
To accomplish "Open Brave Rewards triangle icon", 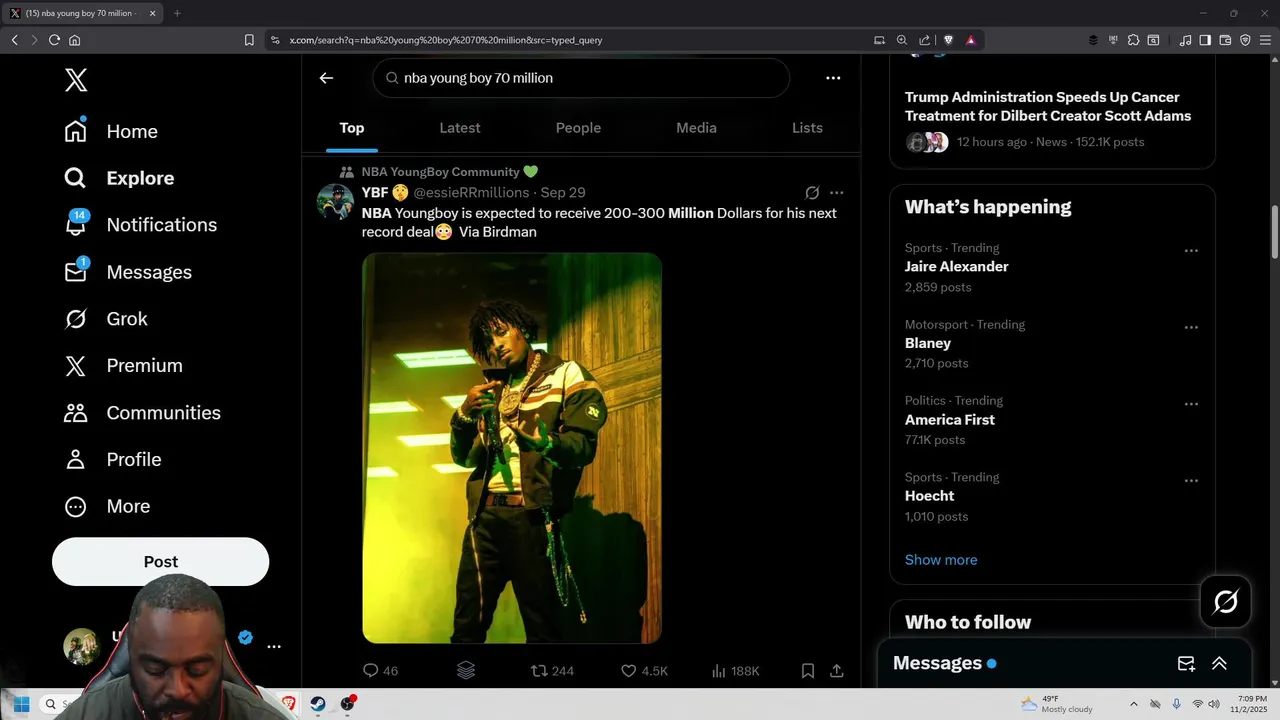I will (x=970, y=40).
